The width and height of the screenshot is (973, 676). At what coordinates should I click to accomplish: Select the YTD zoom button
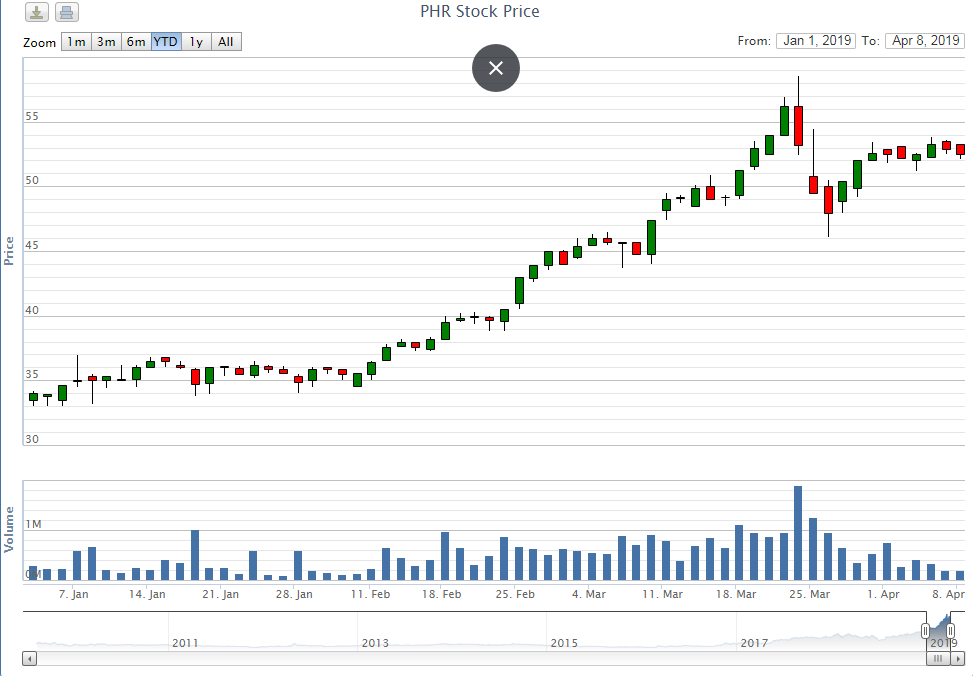(166, 42)
